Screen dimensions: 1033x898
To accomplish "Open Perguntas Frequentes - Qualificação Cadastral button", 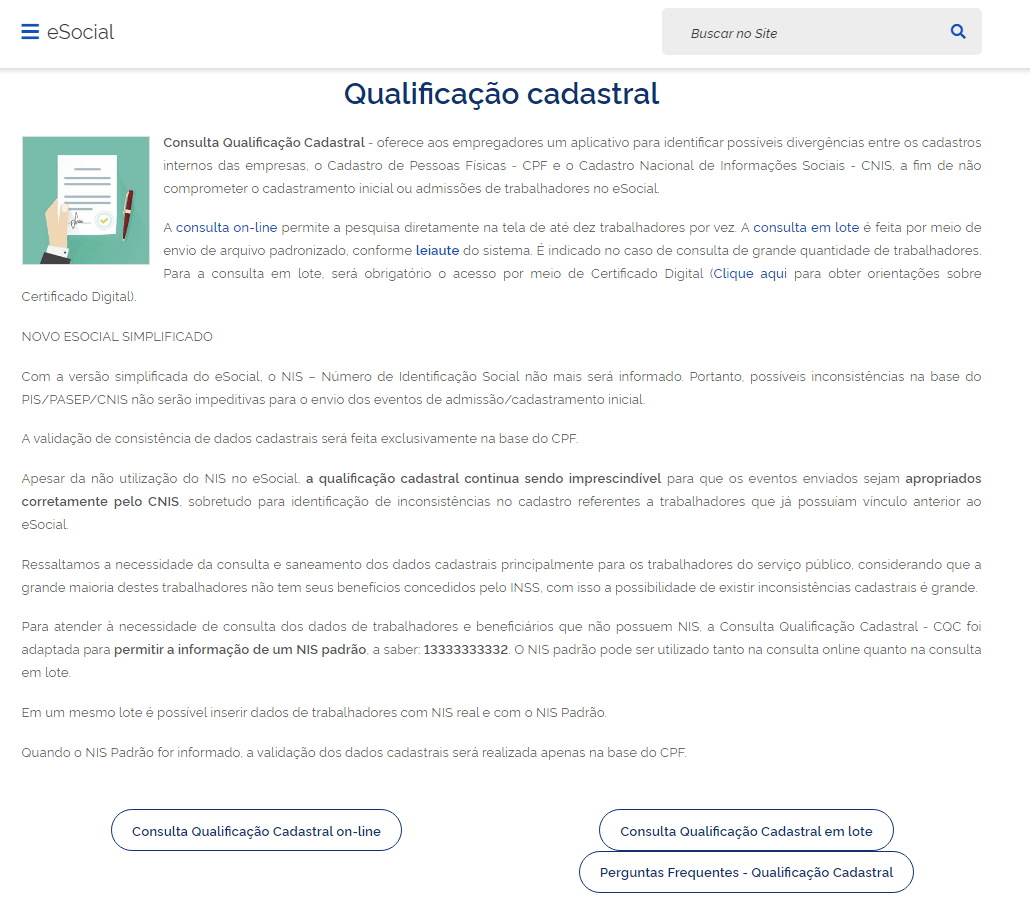I will (746, 872).
